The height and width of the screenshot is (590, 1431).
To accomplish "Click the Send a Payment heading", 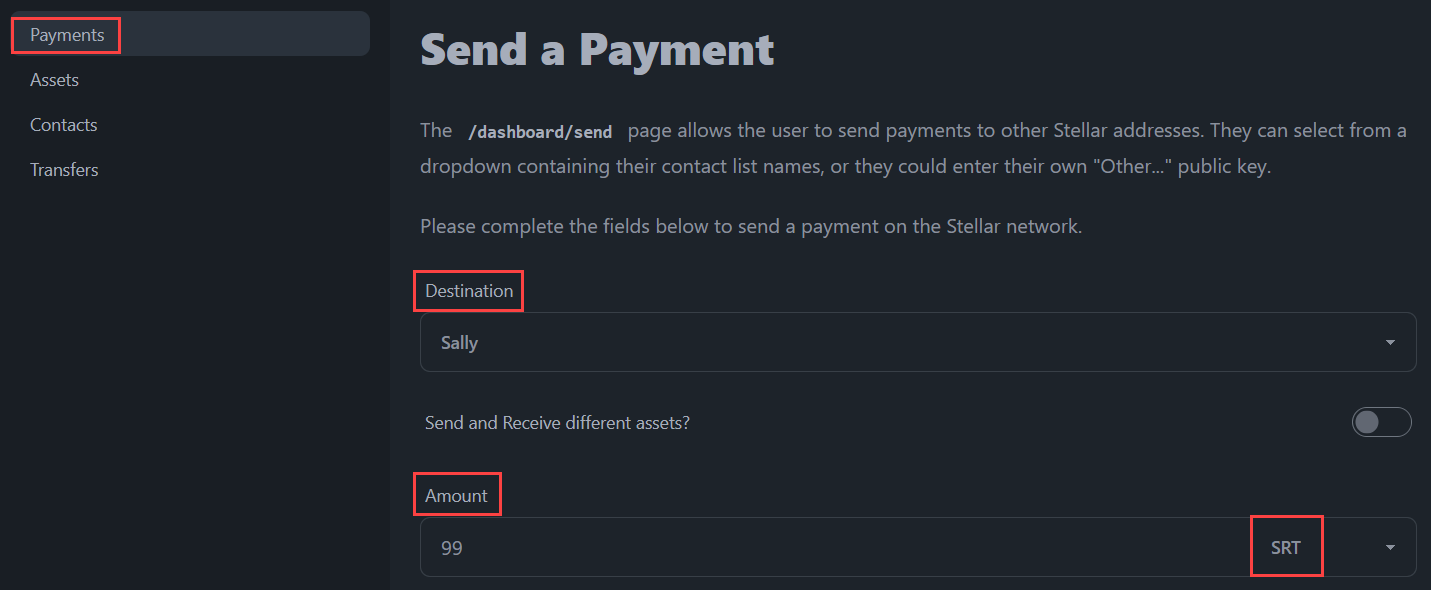I will pyautogui.click(x=596, y=48).
